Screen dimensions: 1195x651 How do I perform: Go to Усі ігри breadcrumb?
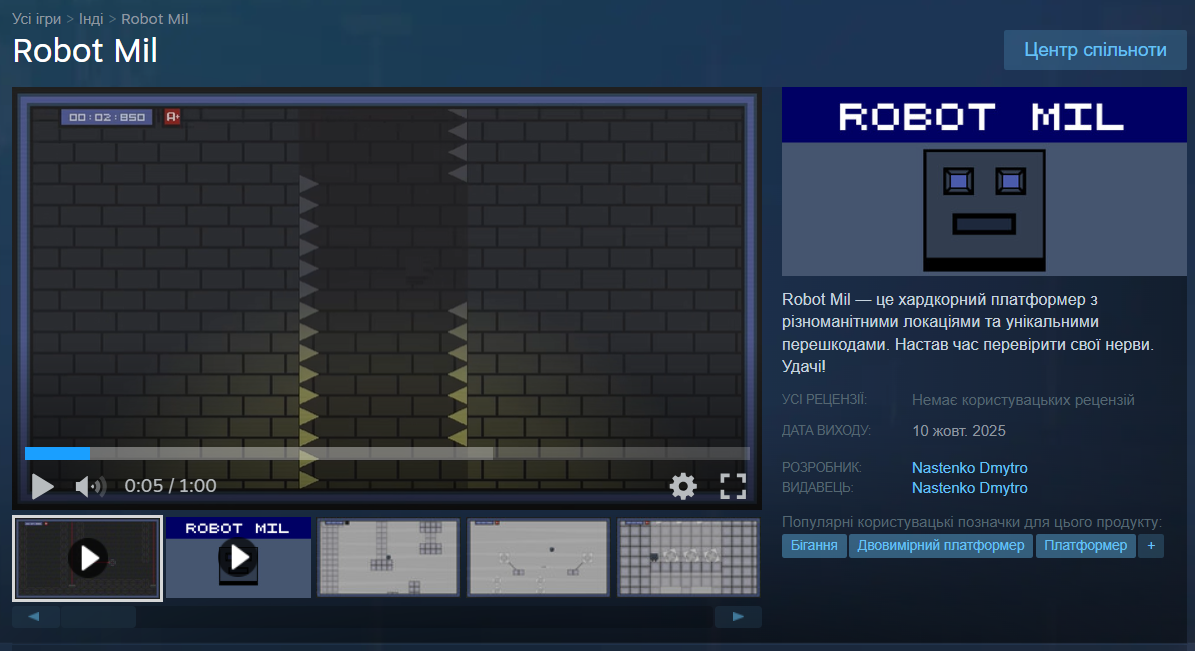(x=36, y=19)
